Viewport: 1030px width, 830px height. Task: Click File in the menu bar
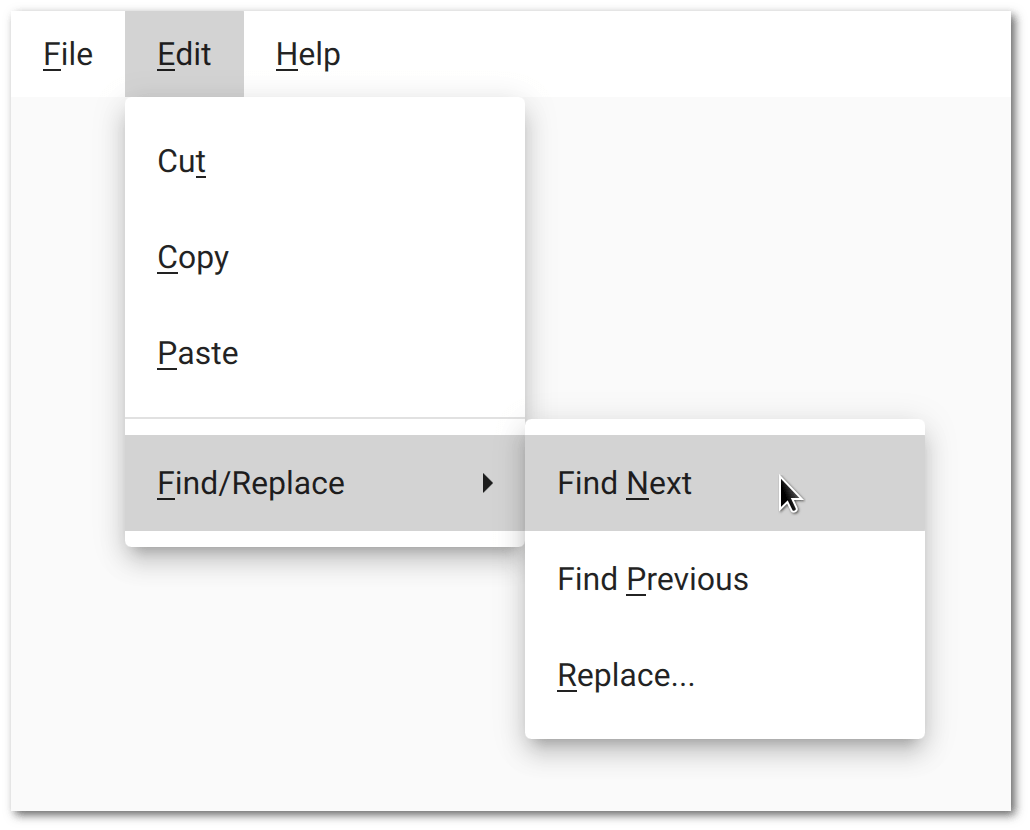(x=66, y=55)
